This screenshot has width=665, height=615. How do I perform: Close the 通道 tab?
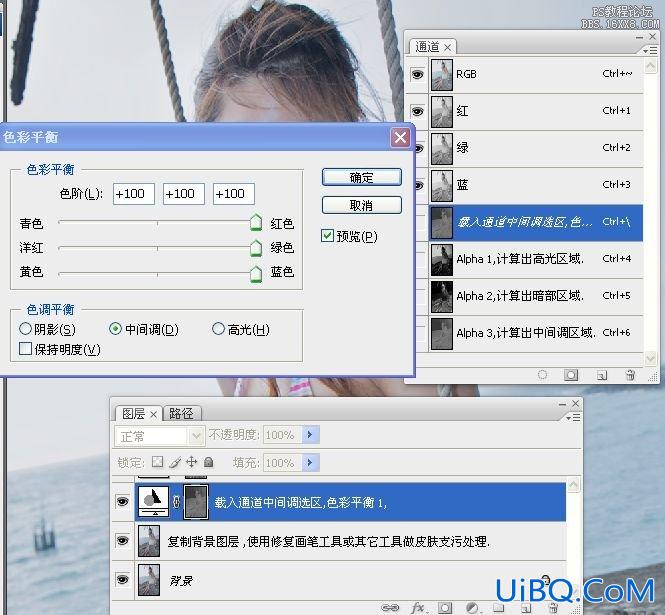coord(447,48)
